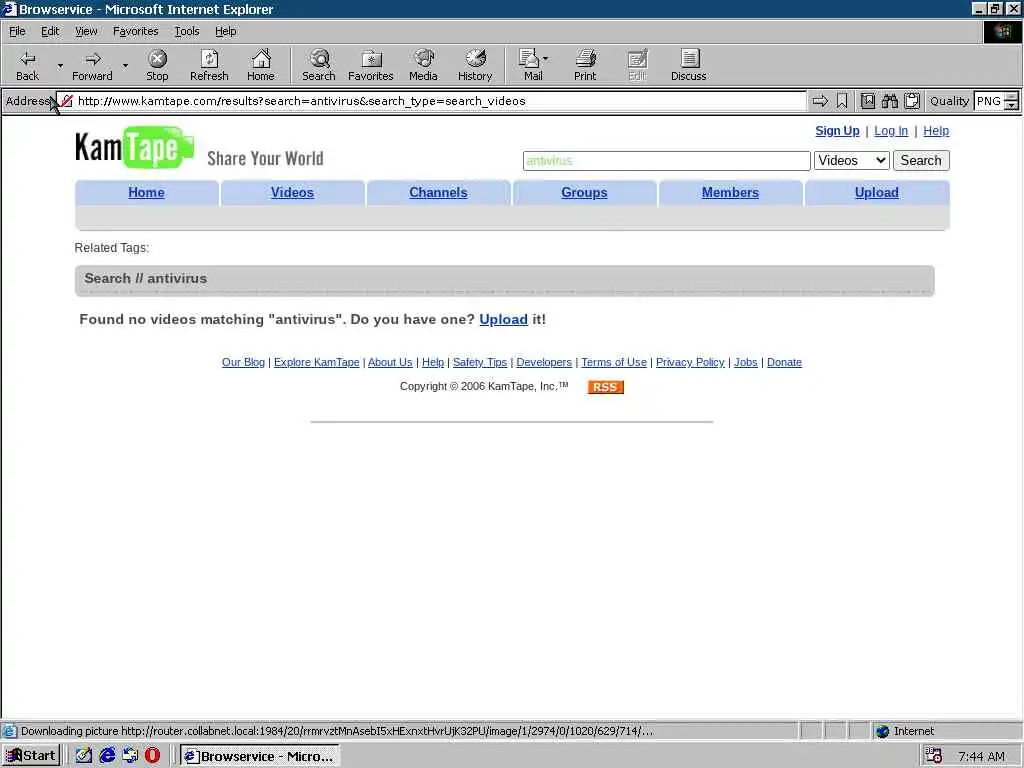
Task: Click the Browservice taskbar button
Action: 259,756
